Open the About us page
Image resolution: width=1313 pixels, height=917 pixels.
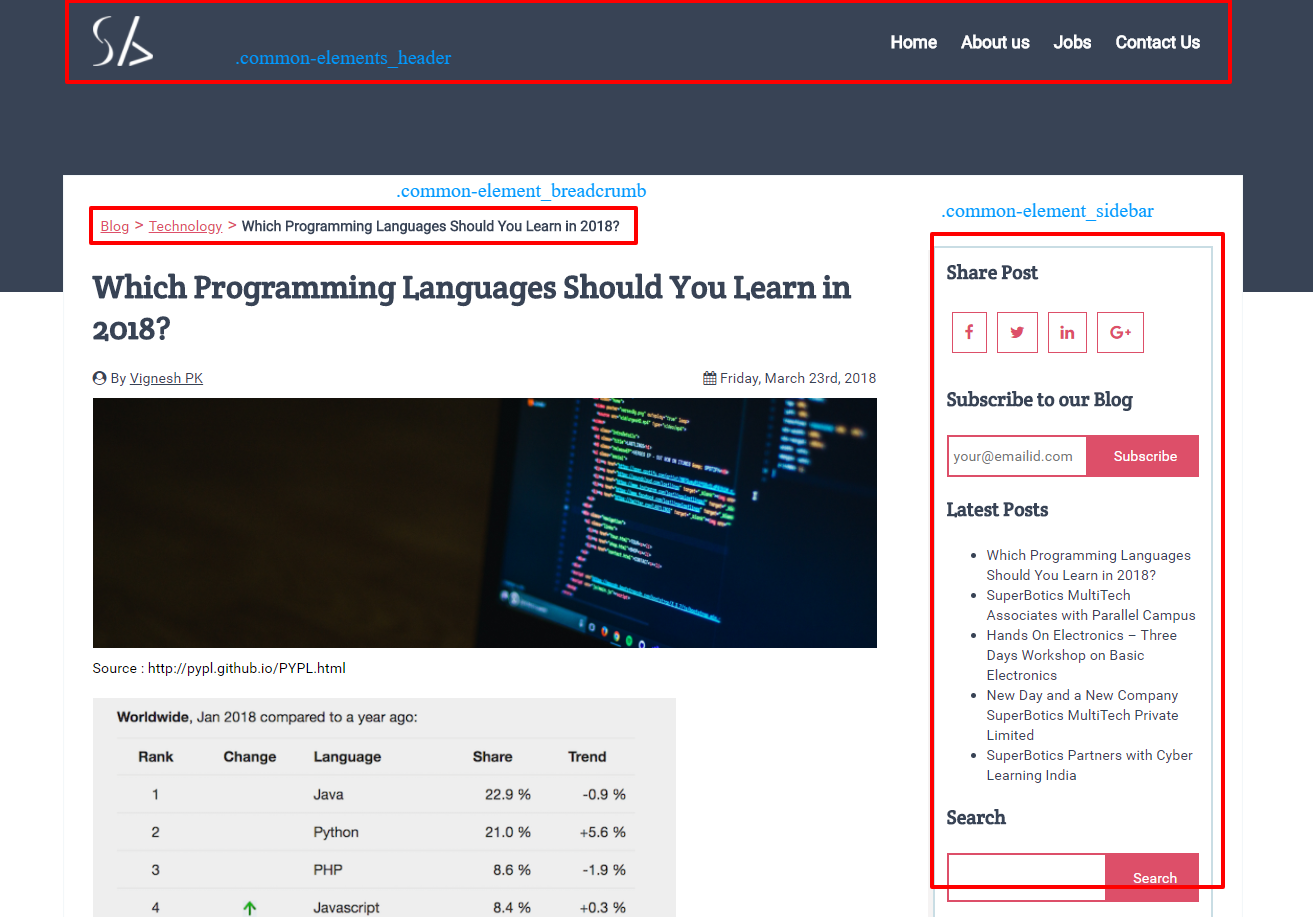click(x=994, y=42)
